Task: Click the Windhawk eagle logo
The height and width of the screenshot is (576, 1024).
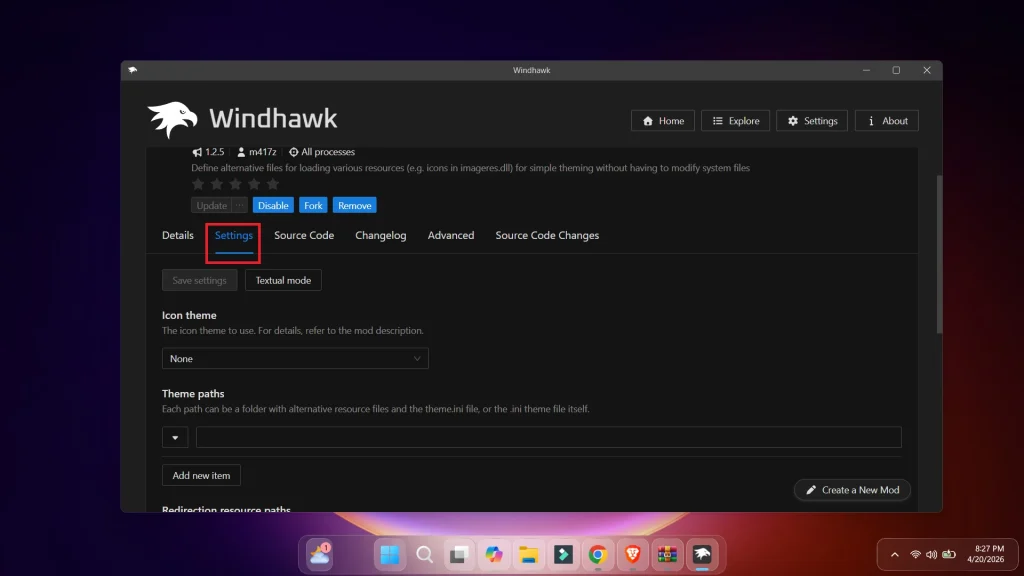Action: (175, 118)
